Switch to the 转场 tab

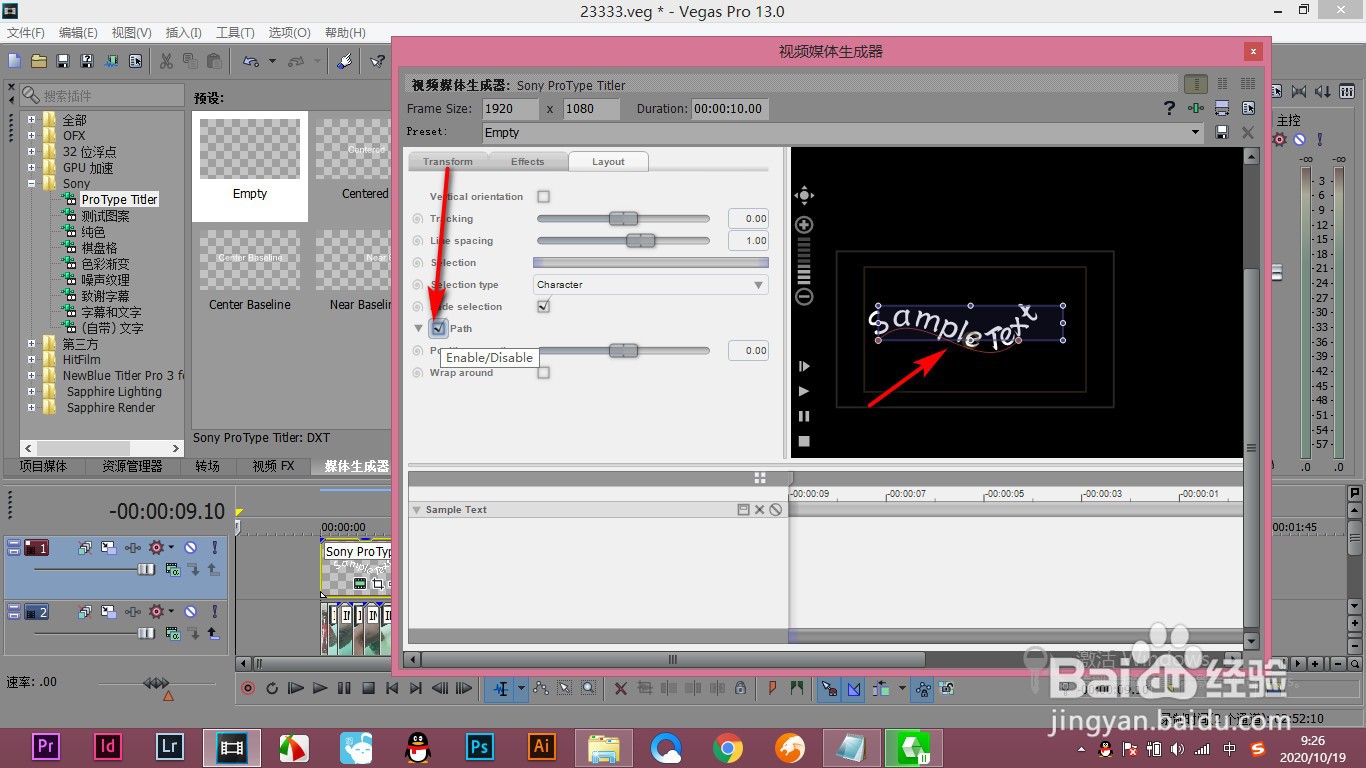[x=207, y=466]
